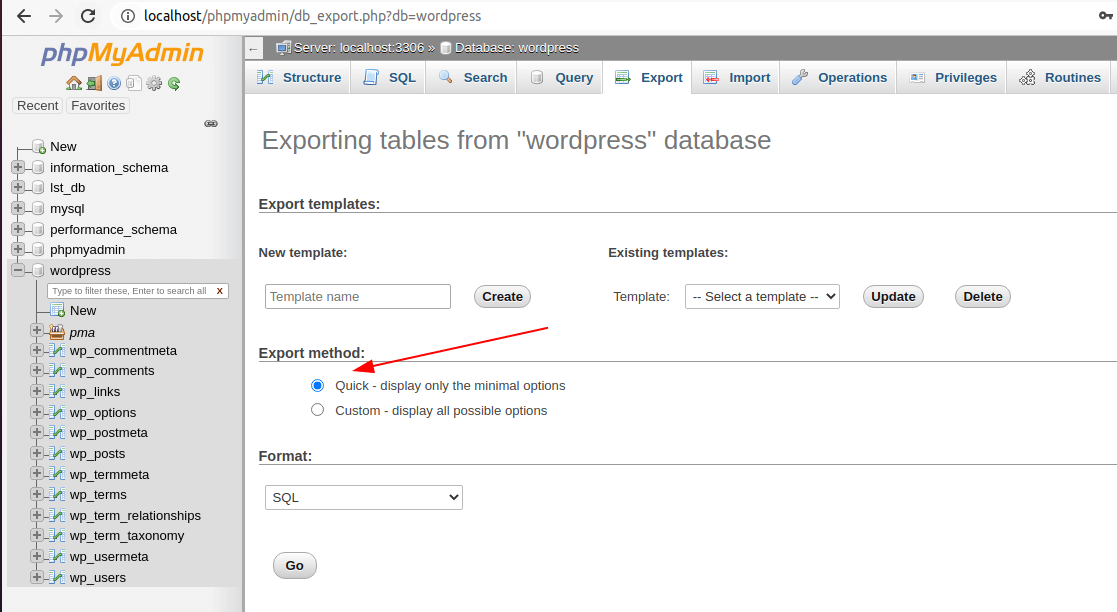The height and width of the screenshot is (612, 1117).
Task: Open the wp_termmeta table
Action: [x=110, y=474]
